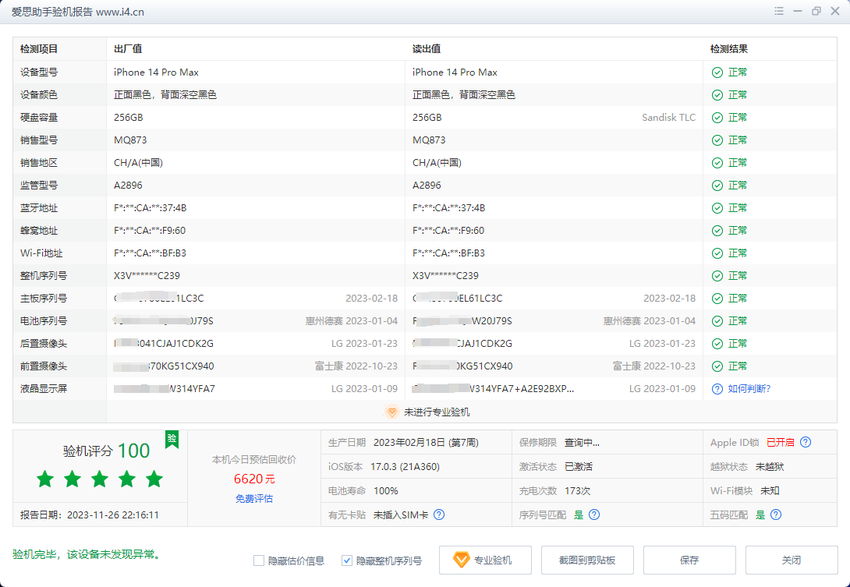The height and width of the screenshot is (587, 850).
Task: Click the 检测结果 column header
Action: (x=729, y=49)
